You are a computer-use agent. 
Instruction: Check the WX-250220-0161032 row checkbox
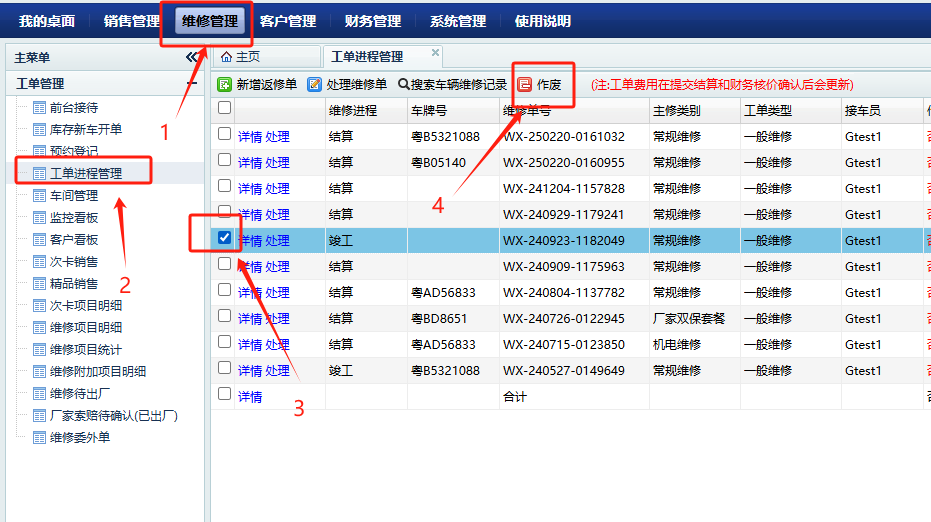click(x=225, y=134)
